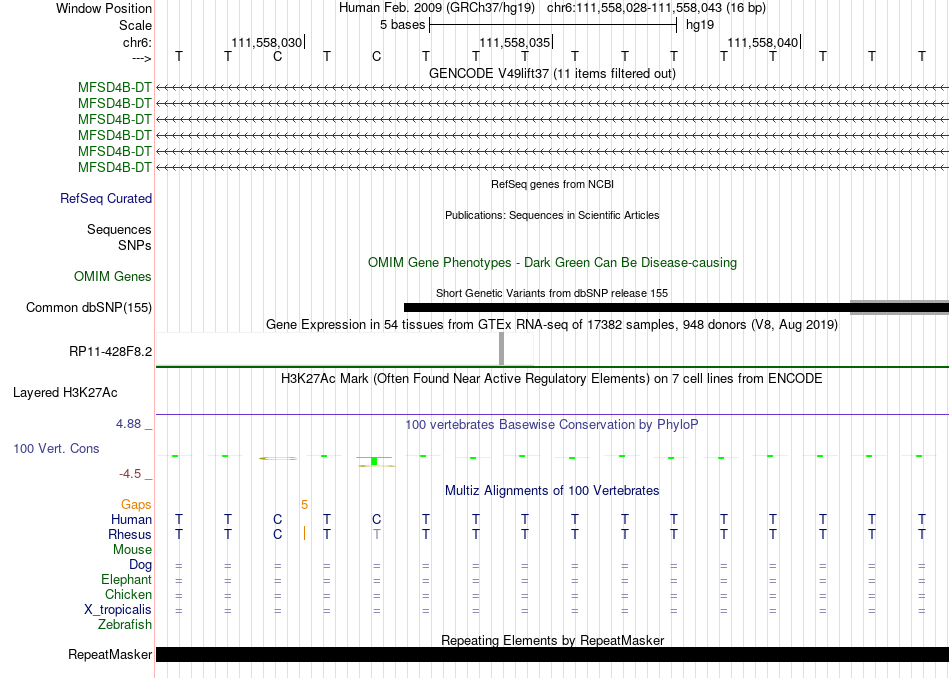Click the X_tropicalis alignment row label

118,610
